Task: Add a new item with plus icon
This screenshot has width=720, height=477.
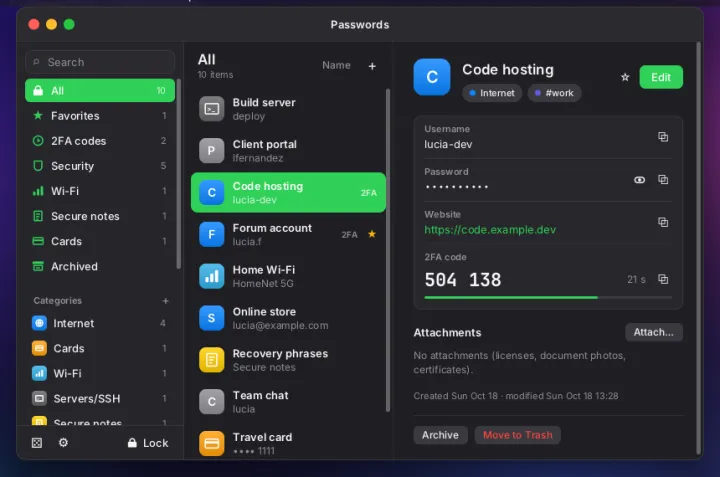Action: [372, 67]
